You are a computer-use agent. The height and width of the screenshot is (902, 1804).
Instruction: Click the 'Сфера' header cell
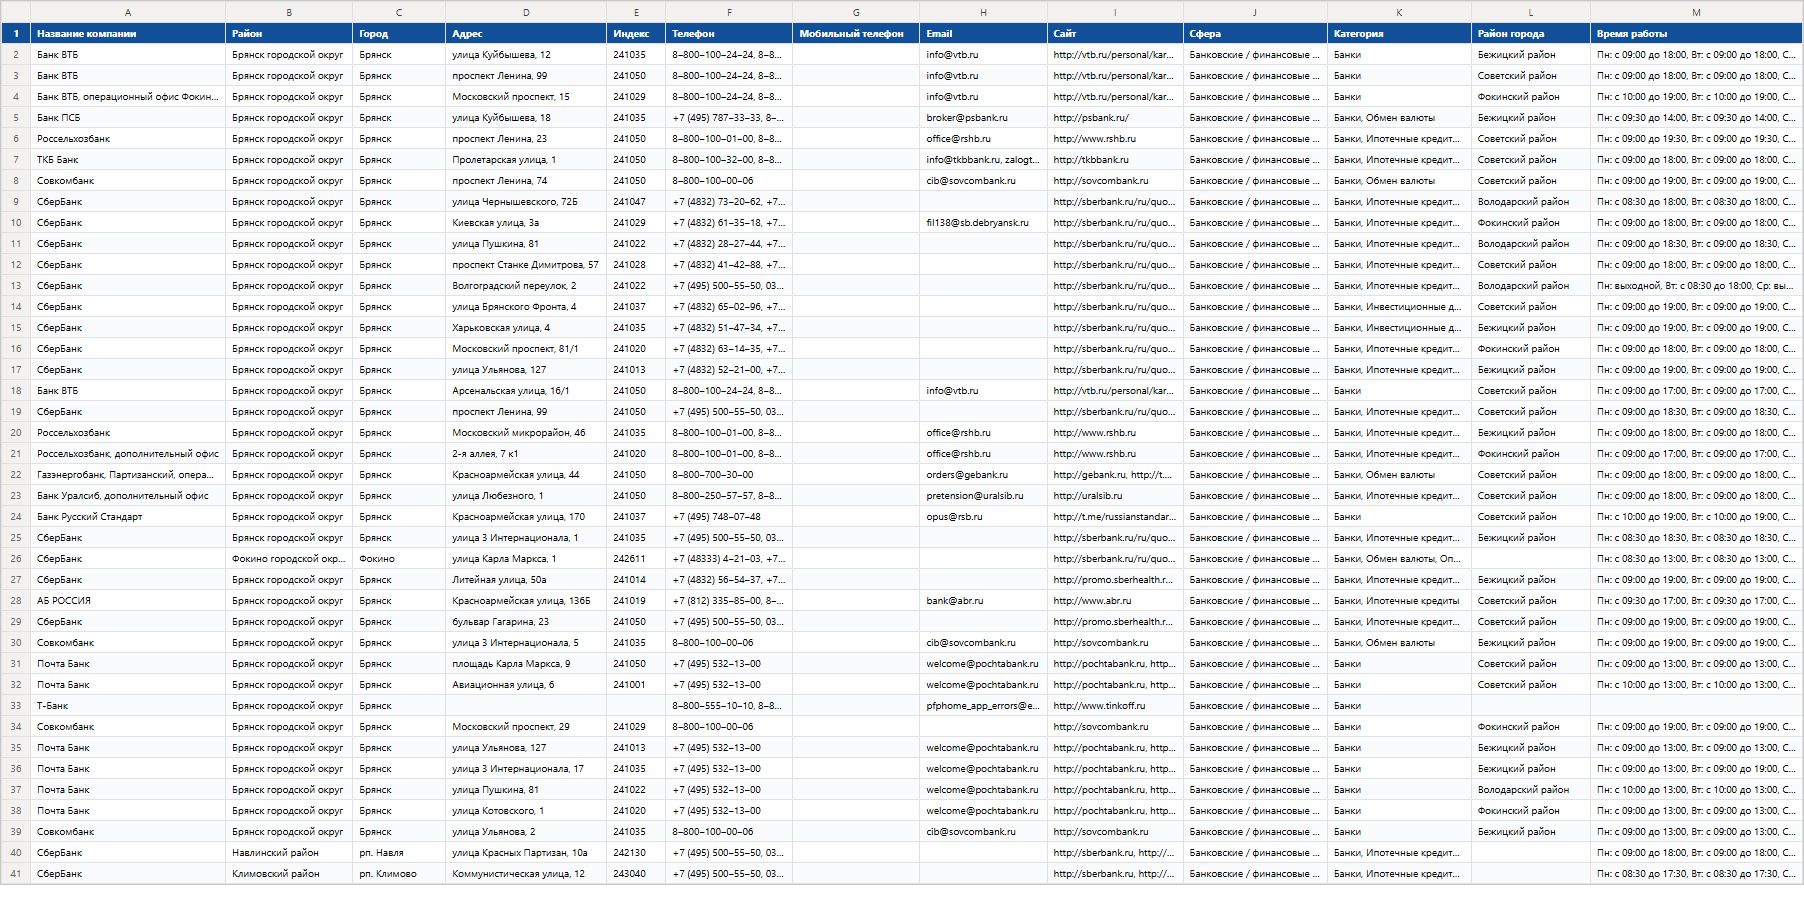point(1255,34)
